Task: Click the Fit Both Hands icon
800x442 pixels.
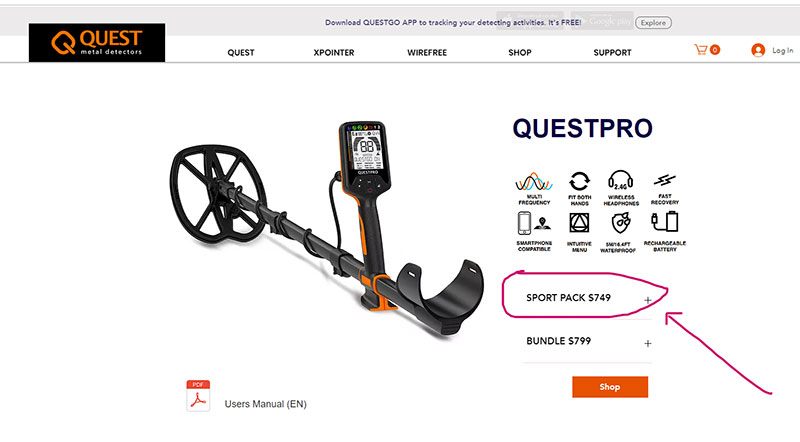Action: (x=579, y=181)
